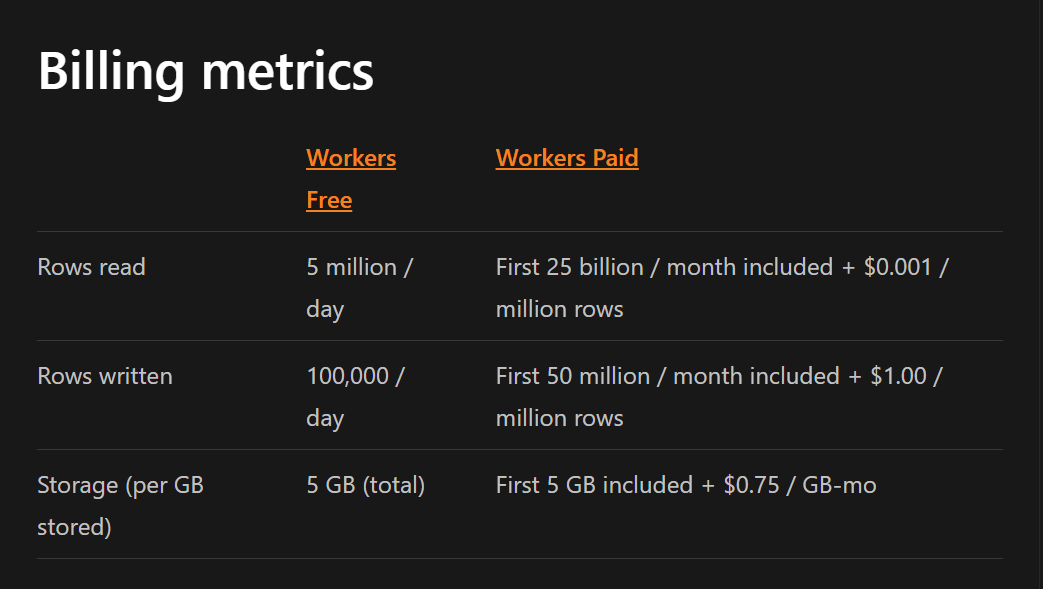
Task: Click the 25 billion paid allowance text
Action: point(595,267)
